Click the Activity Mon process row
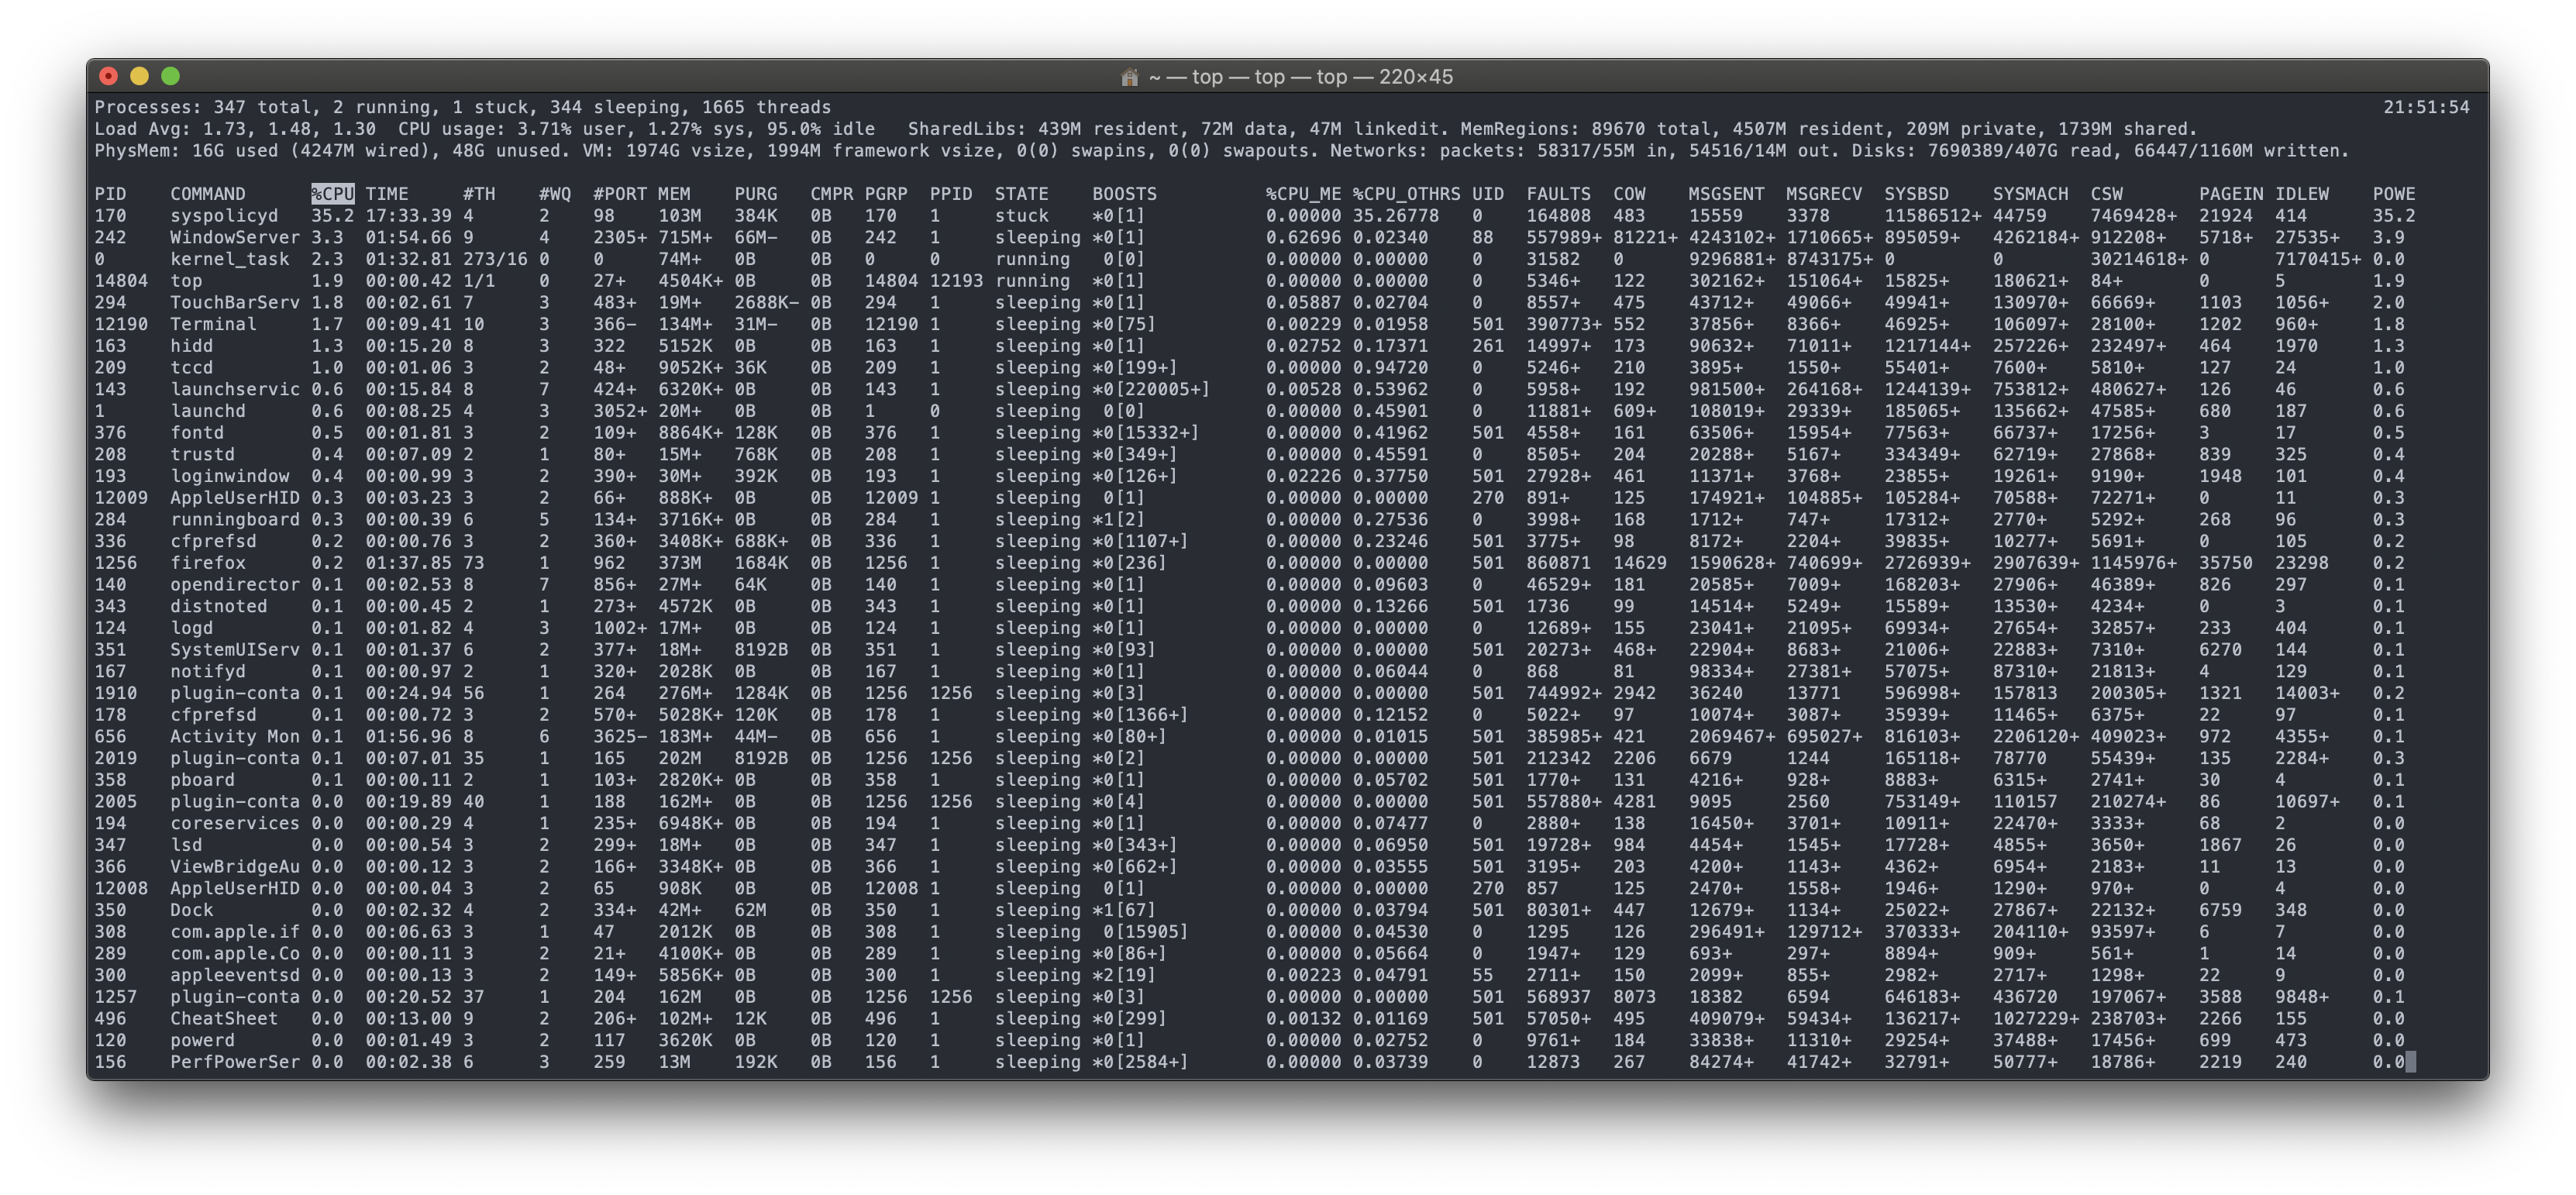This screenshot has width=2576, height=1195. click(234, 737)
